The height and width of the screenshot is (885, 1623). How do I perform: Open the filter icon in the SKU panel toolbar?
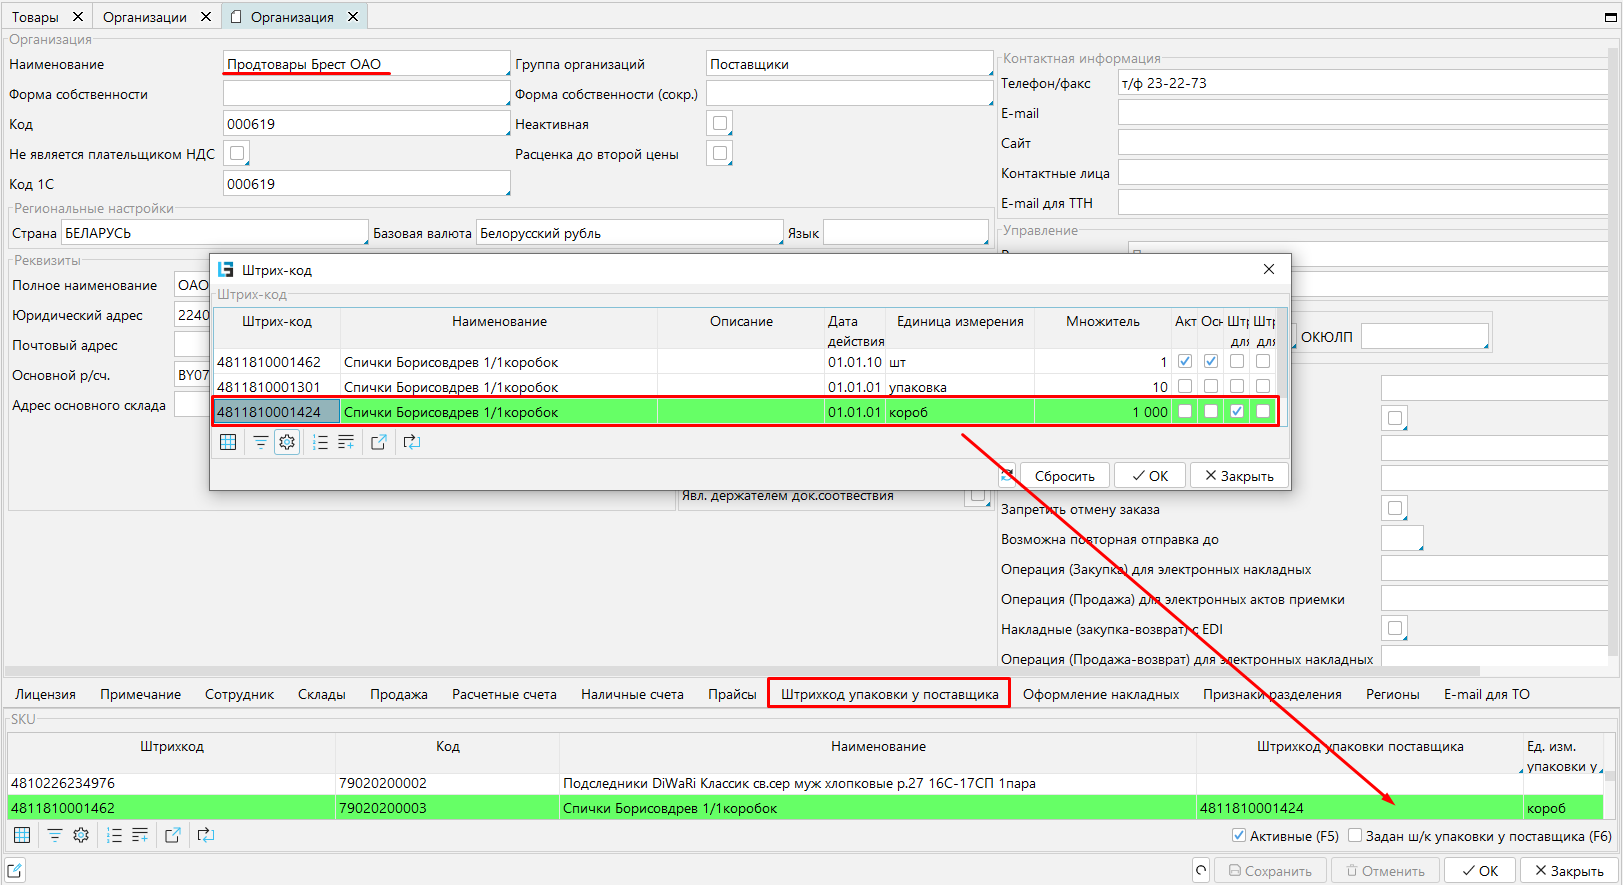(54, 835)
